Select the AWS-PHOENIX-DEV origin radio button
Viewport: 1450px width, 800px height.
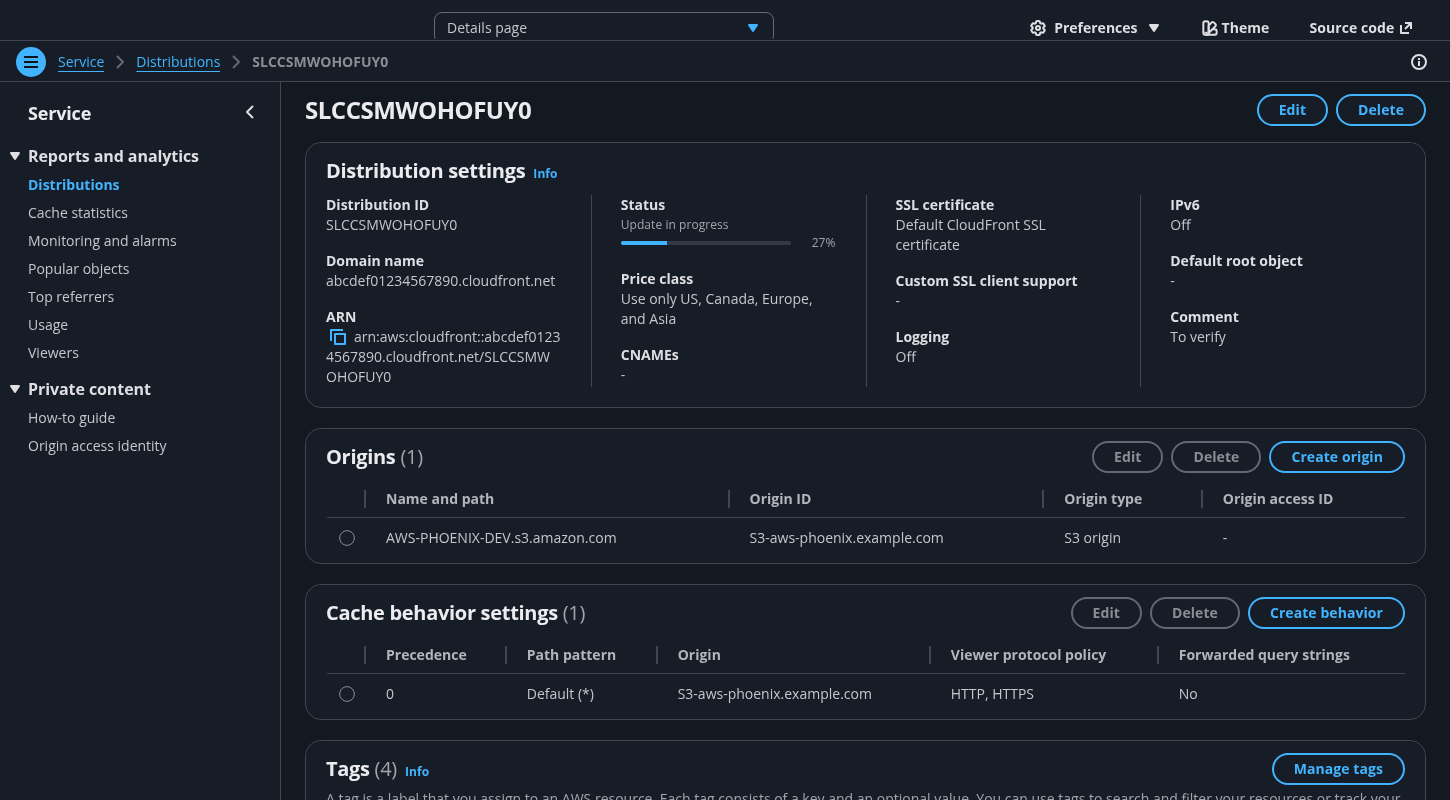(347, 538)
